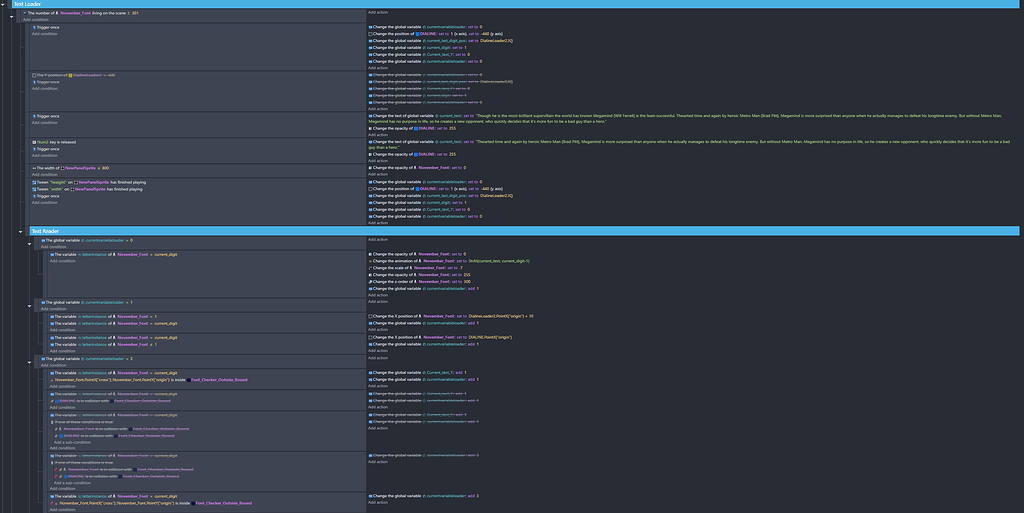The height and width of the screenshot is (513, 1024).
Task: Click the change animation of November_Font icon
Action: click(371, 261)
